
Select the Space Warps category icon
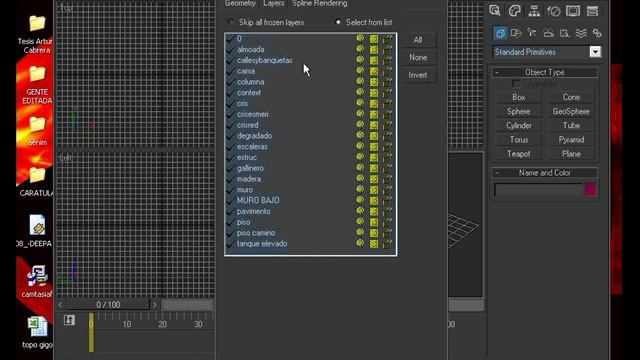[x=581, y=33]
